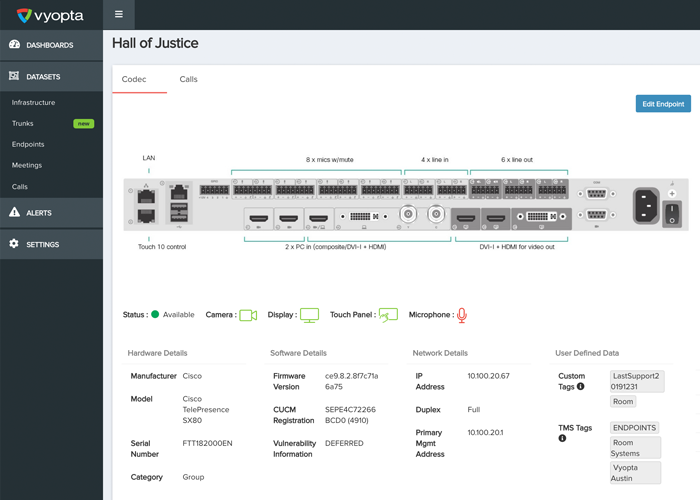
Task: Click the Hall of Justice page title
Action: coord(155,43)
